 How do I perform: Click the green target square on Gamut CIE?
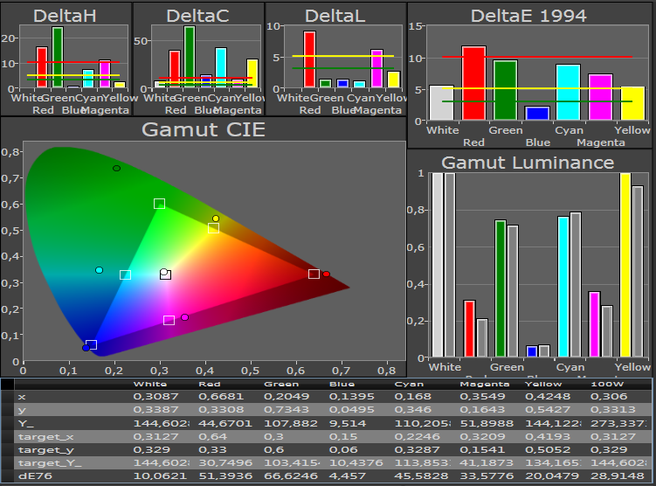pyautogui.click(x=159, y=204)
